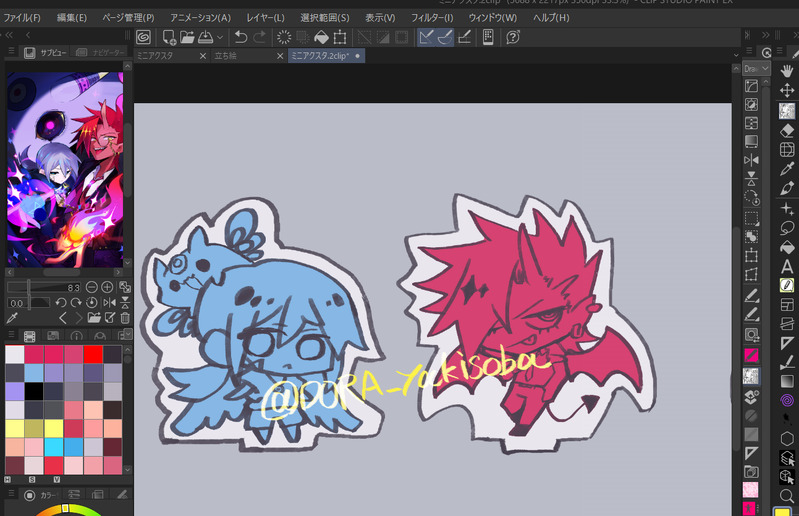Click the sub view reference image thumbnail
Screen dimensions: 799x516
(65, 169)
